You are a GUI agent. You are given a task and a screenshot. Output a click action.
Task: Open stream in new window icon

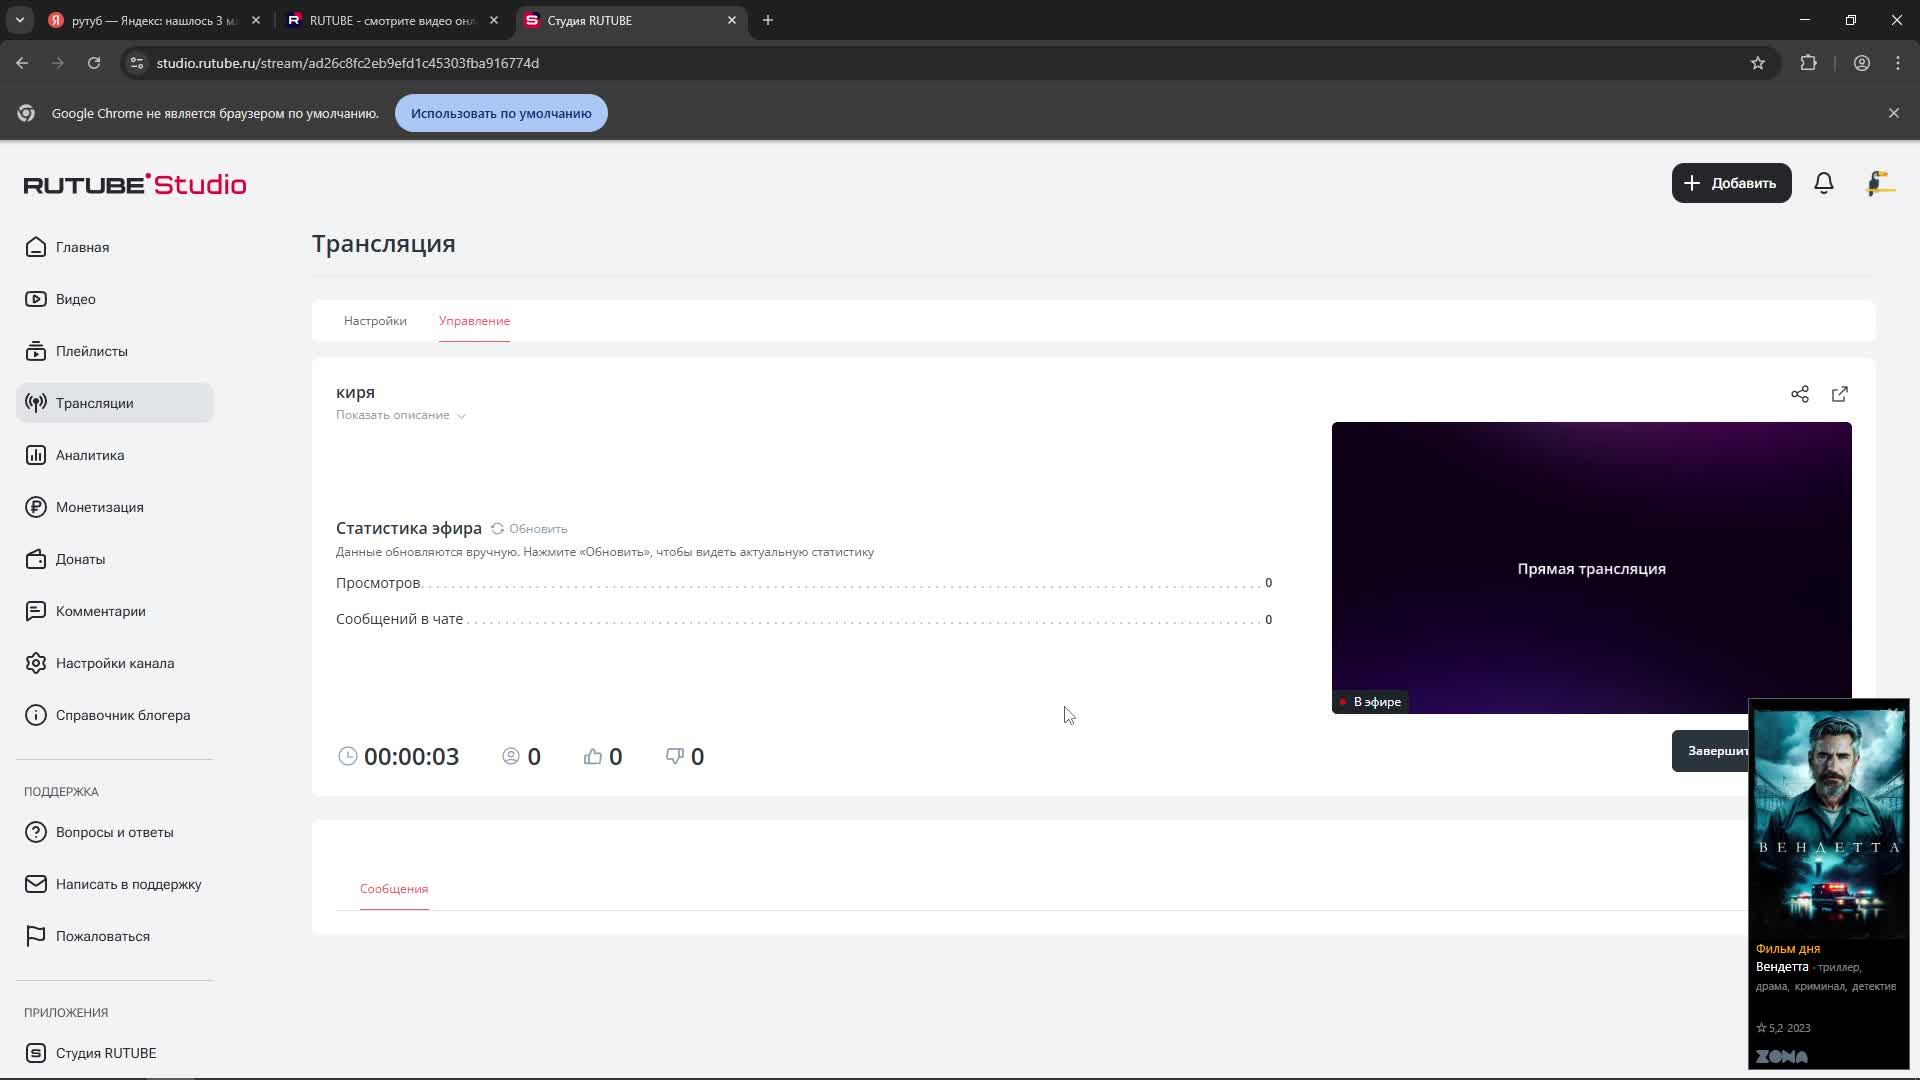pyautogui.click(x=1839, y=394)
